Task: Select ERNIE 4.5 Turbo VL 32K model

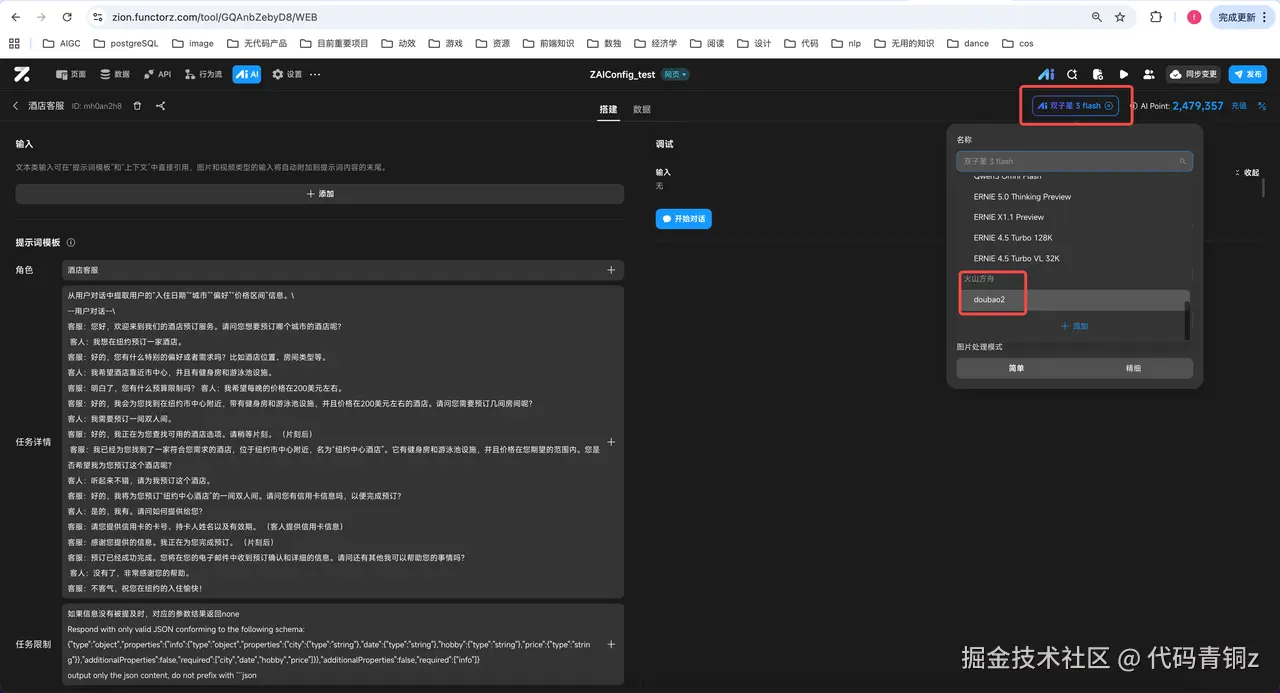Action: [x=1016, y=259]
